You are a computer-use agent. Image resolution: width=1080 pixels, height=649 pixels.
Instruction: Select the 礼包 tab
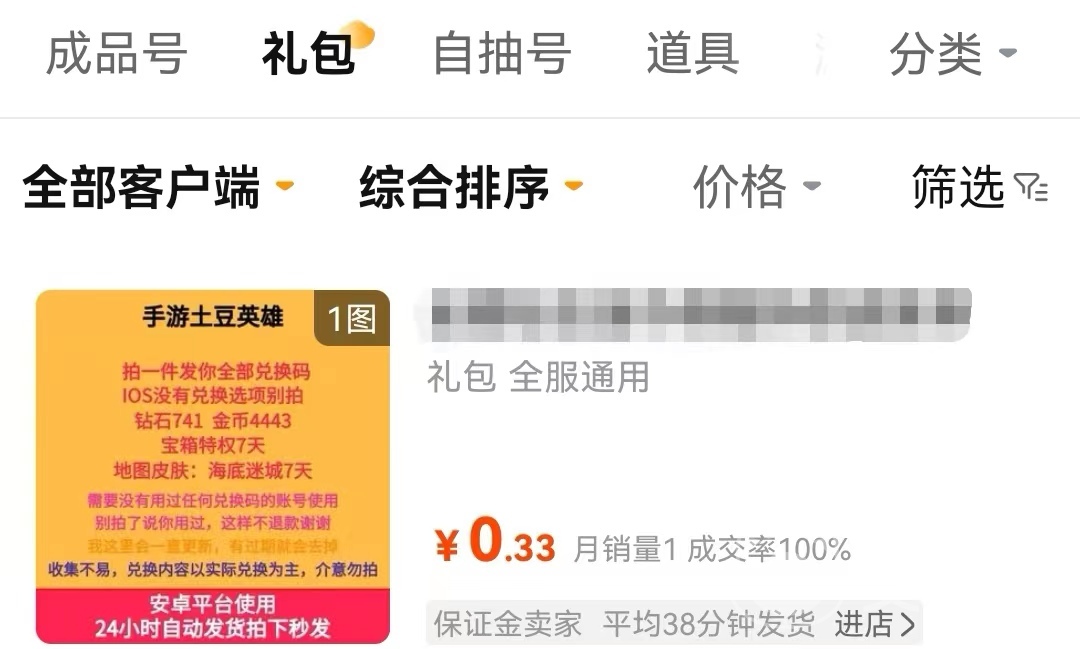[x=309, y=54]
